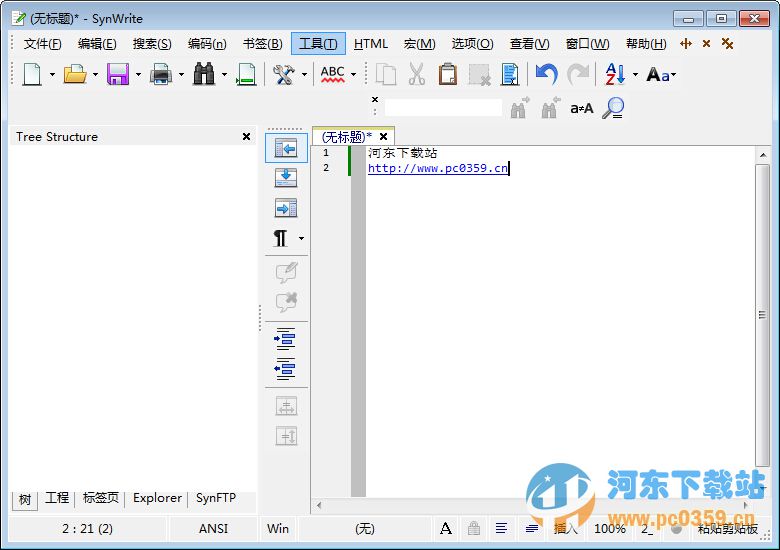780x550 pixels.
Task: Toggle the left Tree panel
Action: coord(286,148)
